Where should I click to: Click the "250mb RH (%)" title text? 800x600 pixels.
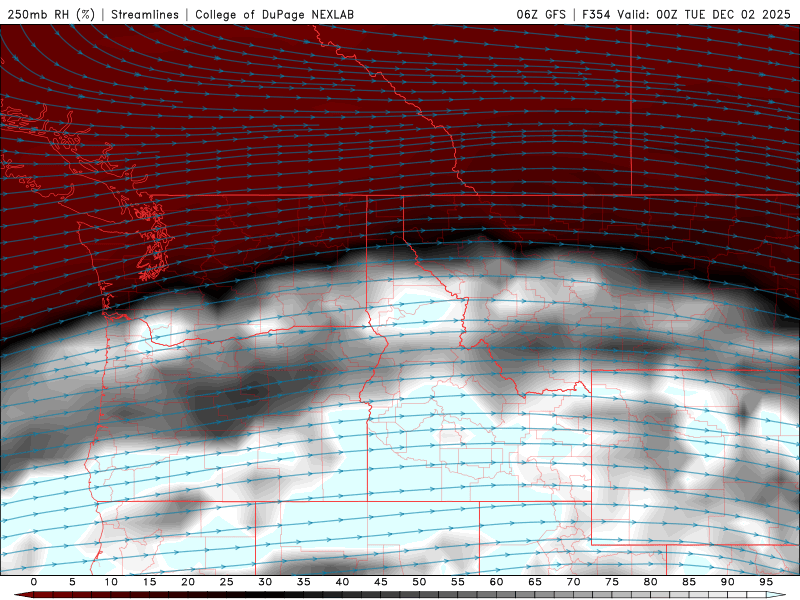(x=51, y=14)
